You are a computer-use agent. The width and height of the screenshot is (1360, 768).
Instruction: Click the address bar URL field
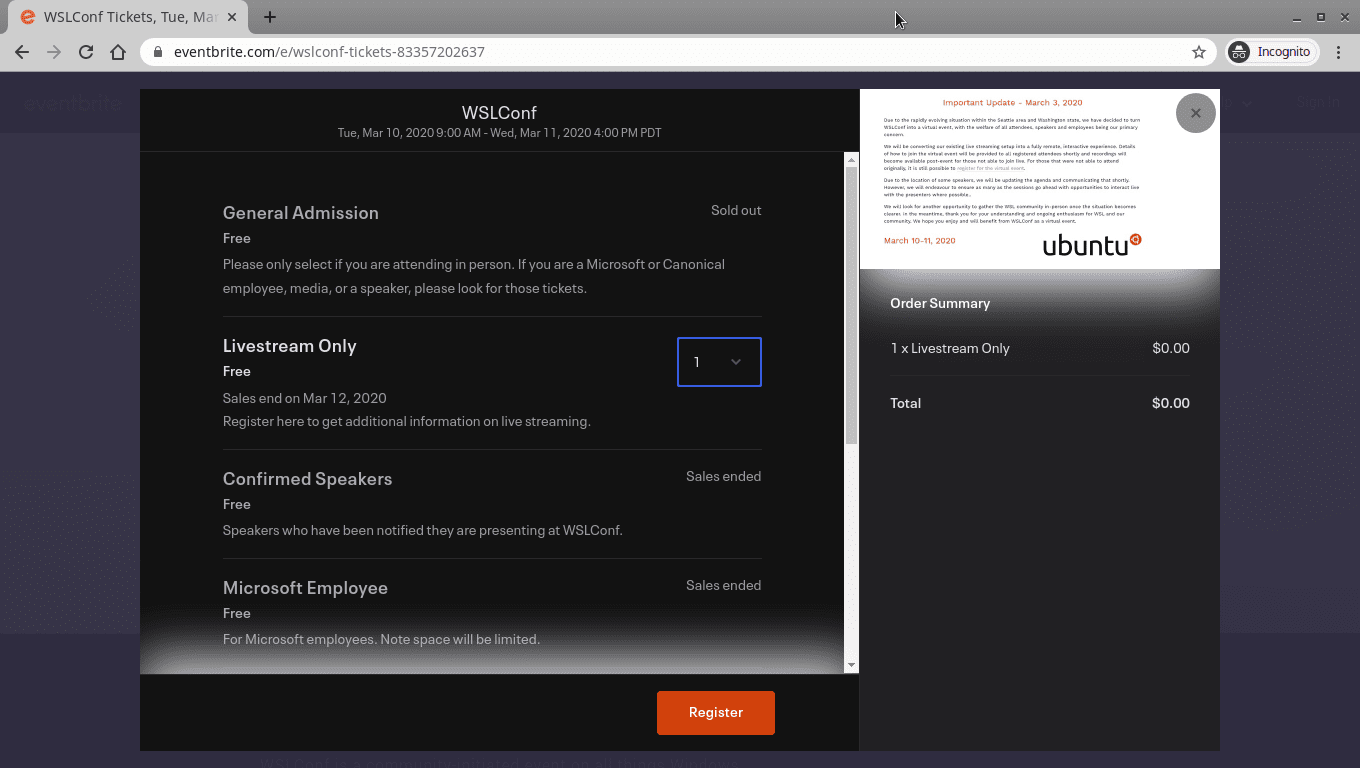click(680, 52)
